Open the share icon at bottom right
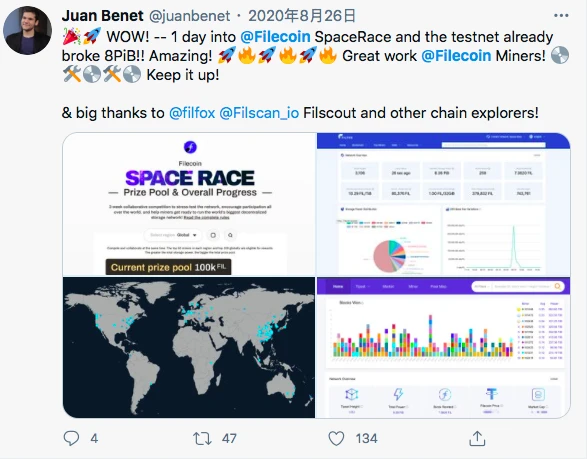 [477, 438]
